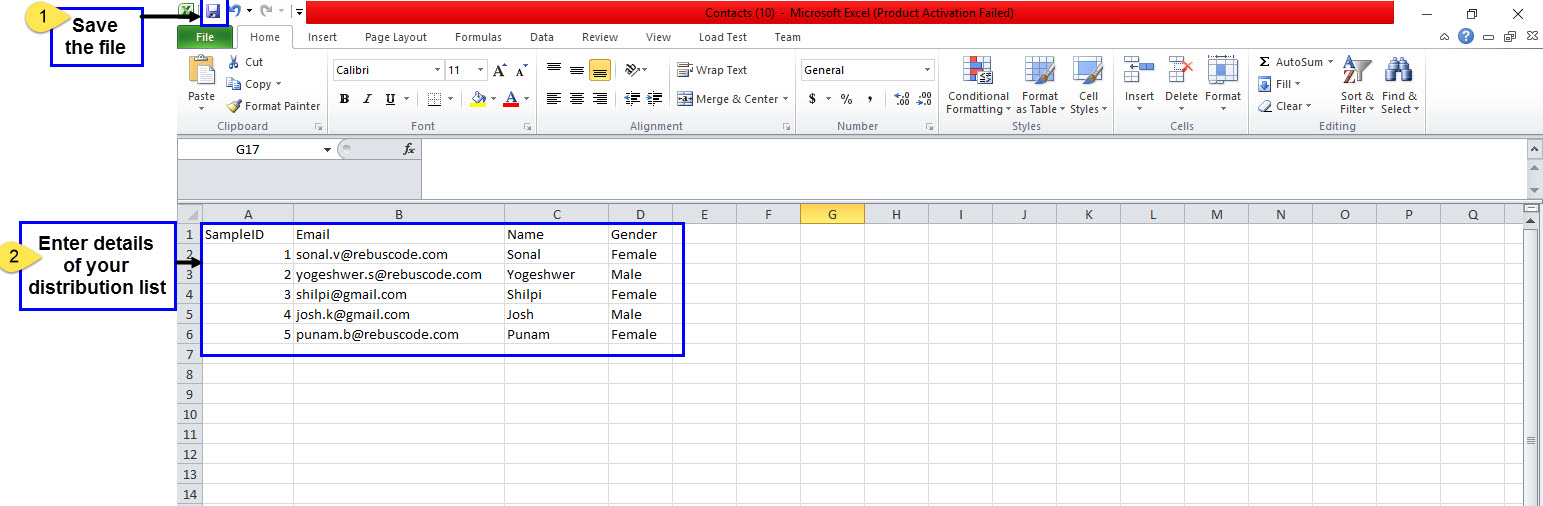This screenshot has height=506, width=1543.
Task: Click Decrease Indent icon
Action: [x=632, y=99]
